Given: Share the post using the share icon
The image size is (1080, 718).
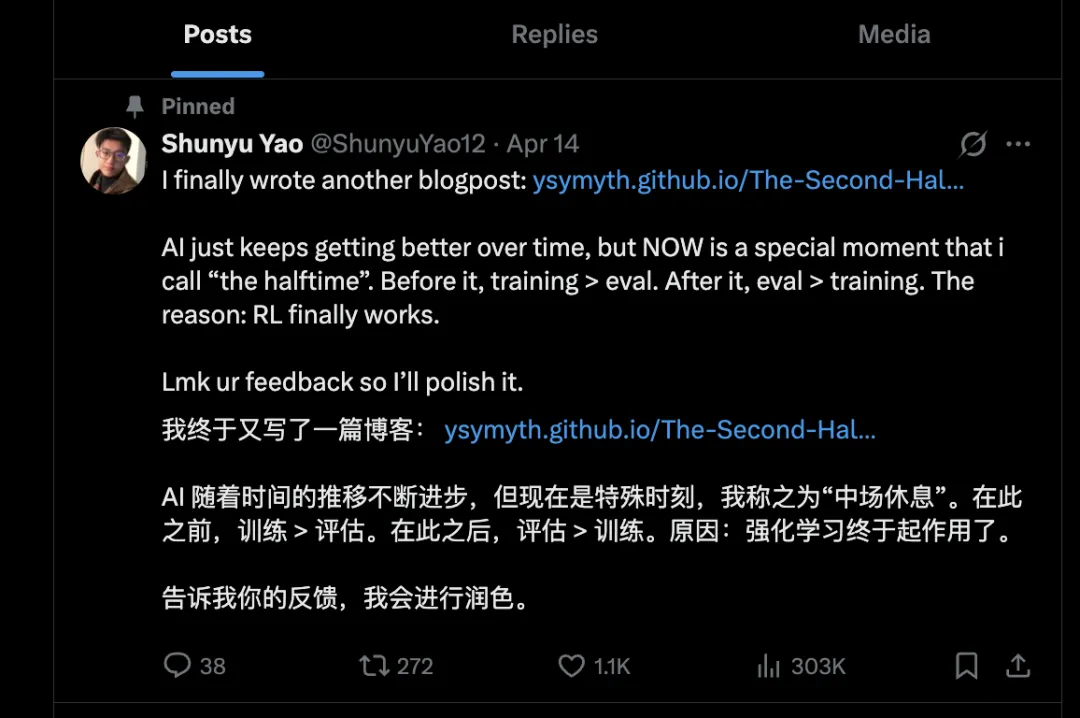Looking at the screenshot, I should 1018,666.
